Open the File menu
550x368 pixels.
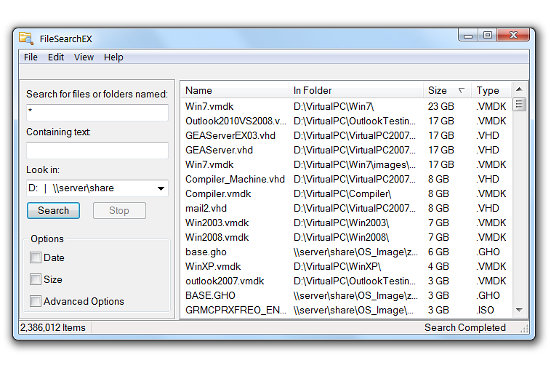point(31,57)
